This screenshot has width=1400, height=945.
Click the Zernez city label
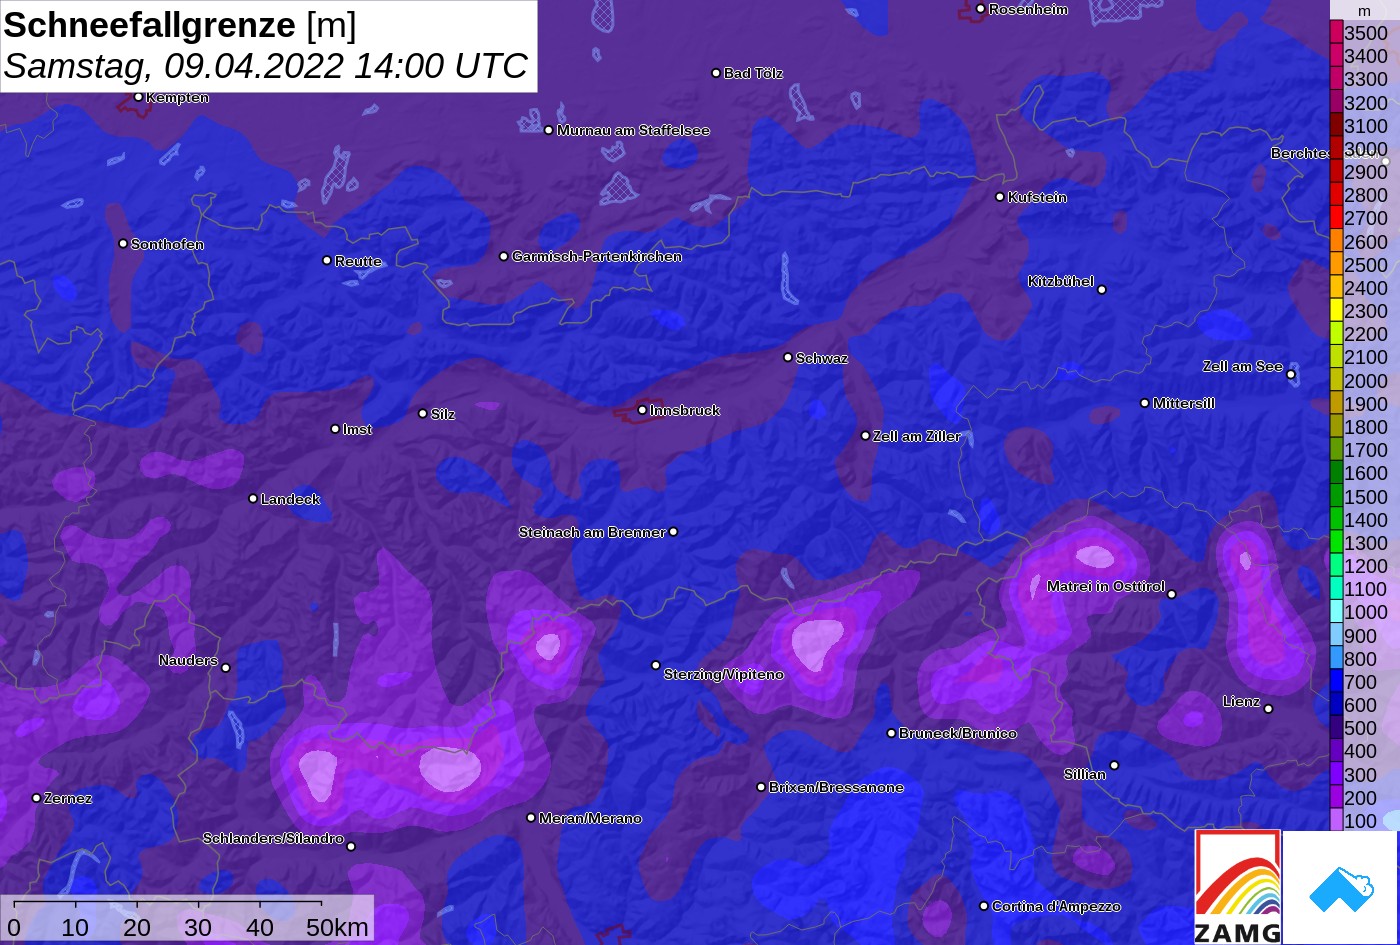68,798
